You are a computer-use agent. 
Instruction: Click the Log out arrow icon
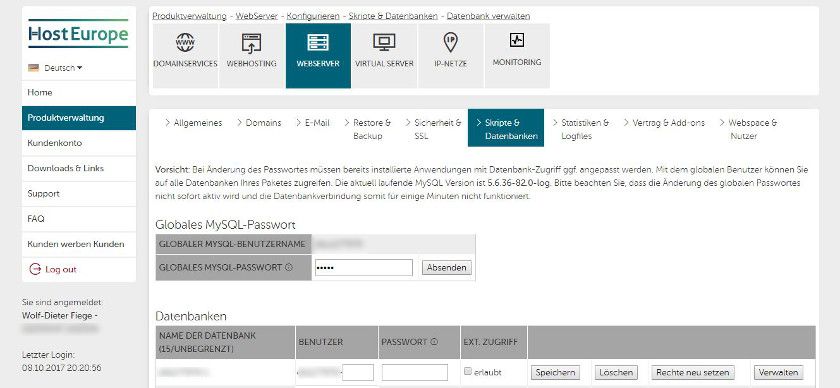tap(35, 269)
